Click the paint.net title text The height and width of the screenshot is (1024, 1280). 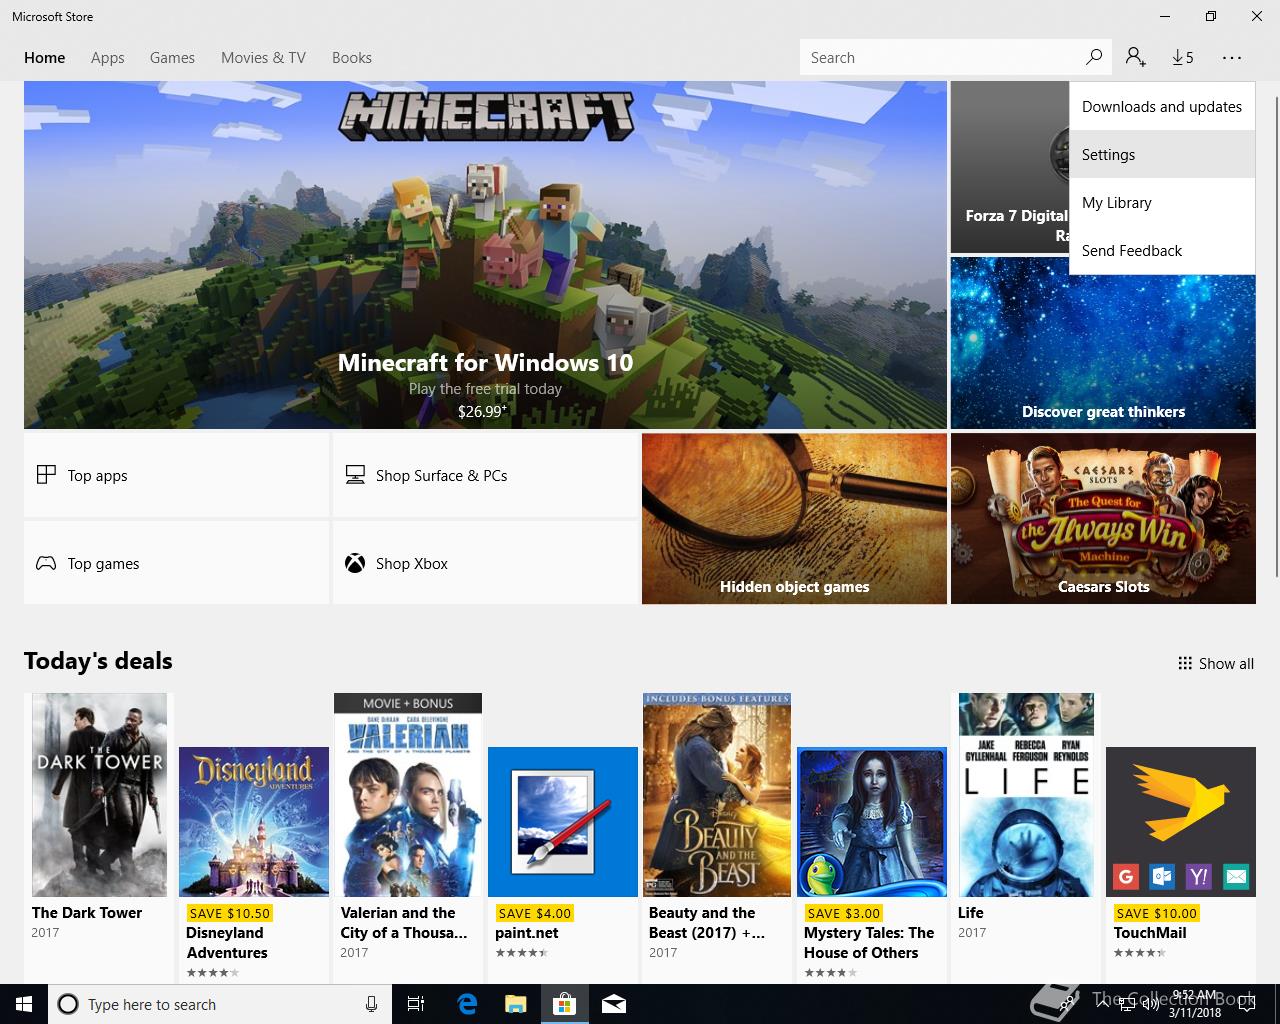[526, 932]
